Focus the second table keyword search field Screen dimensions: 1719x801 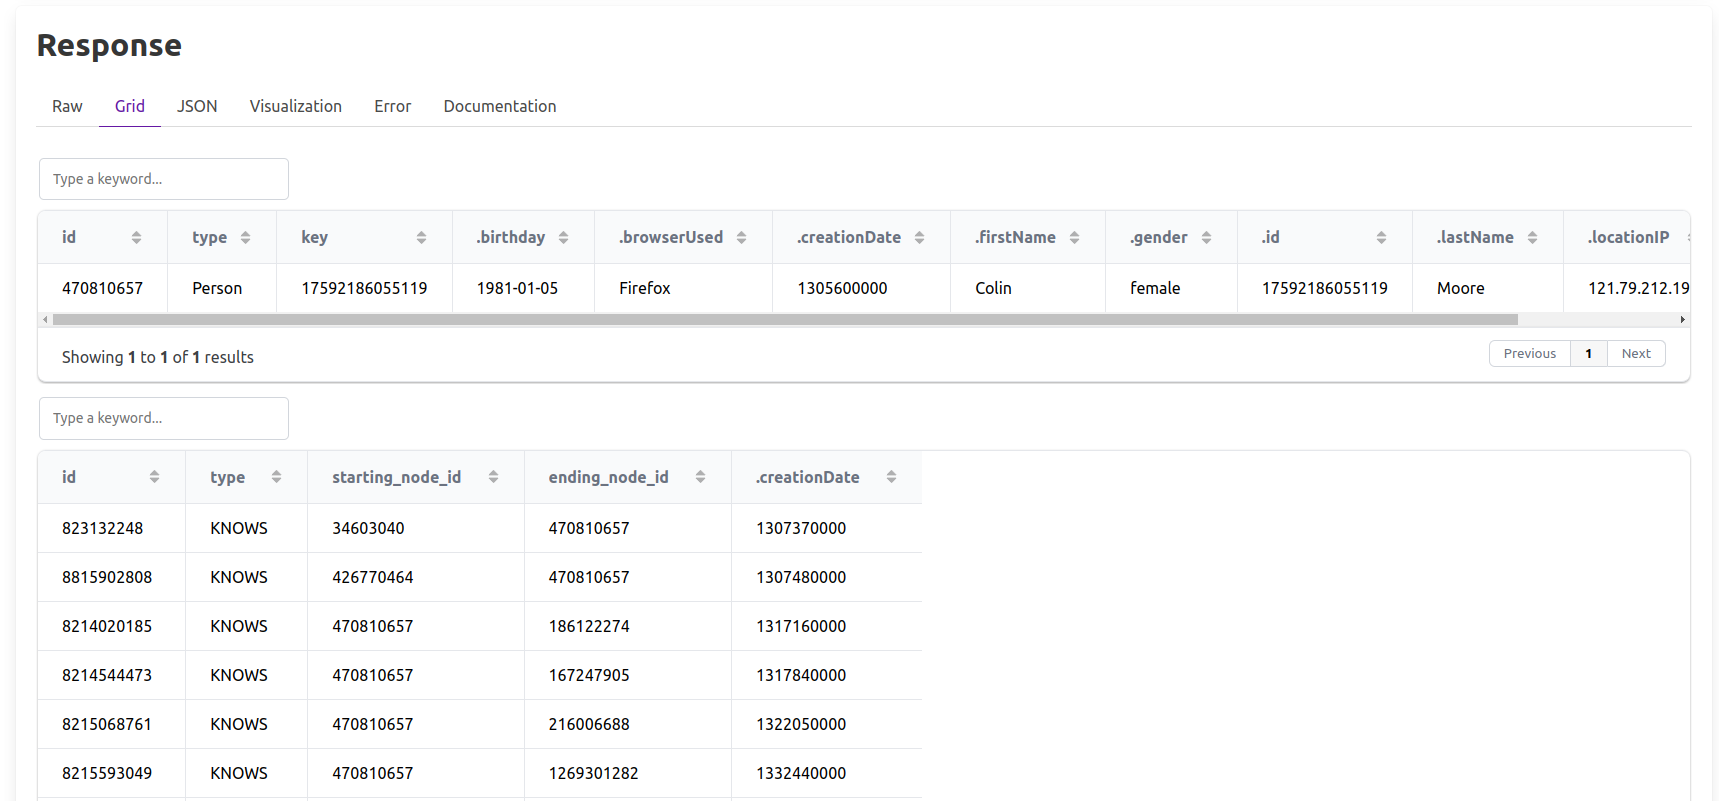(164, 418)
